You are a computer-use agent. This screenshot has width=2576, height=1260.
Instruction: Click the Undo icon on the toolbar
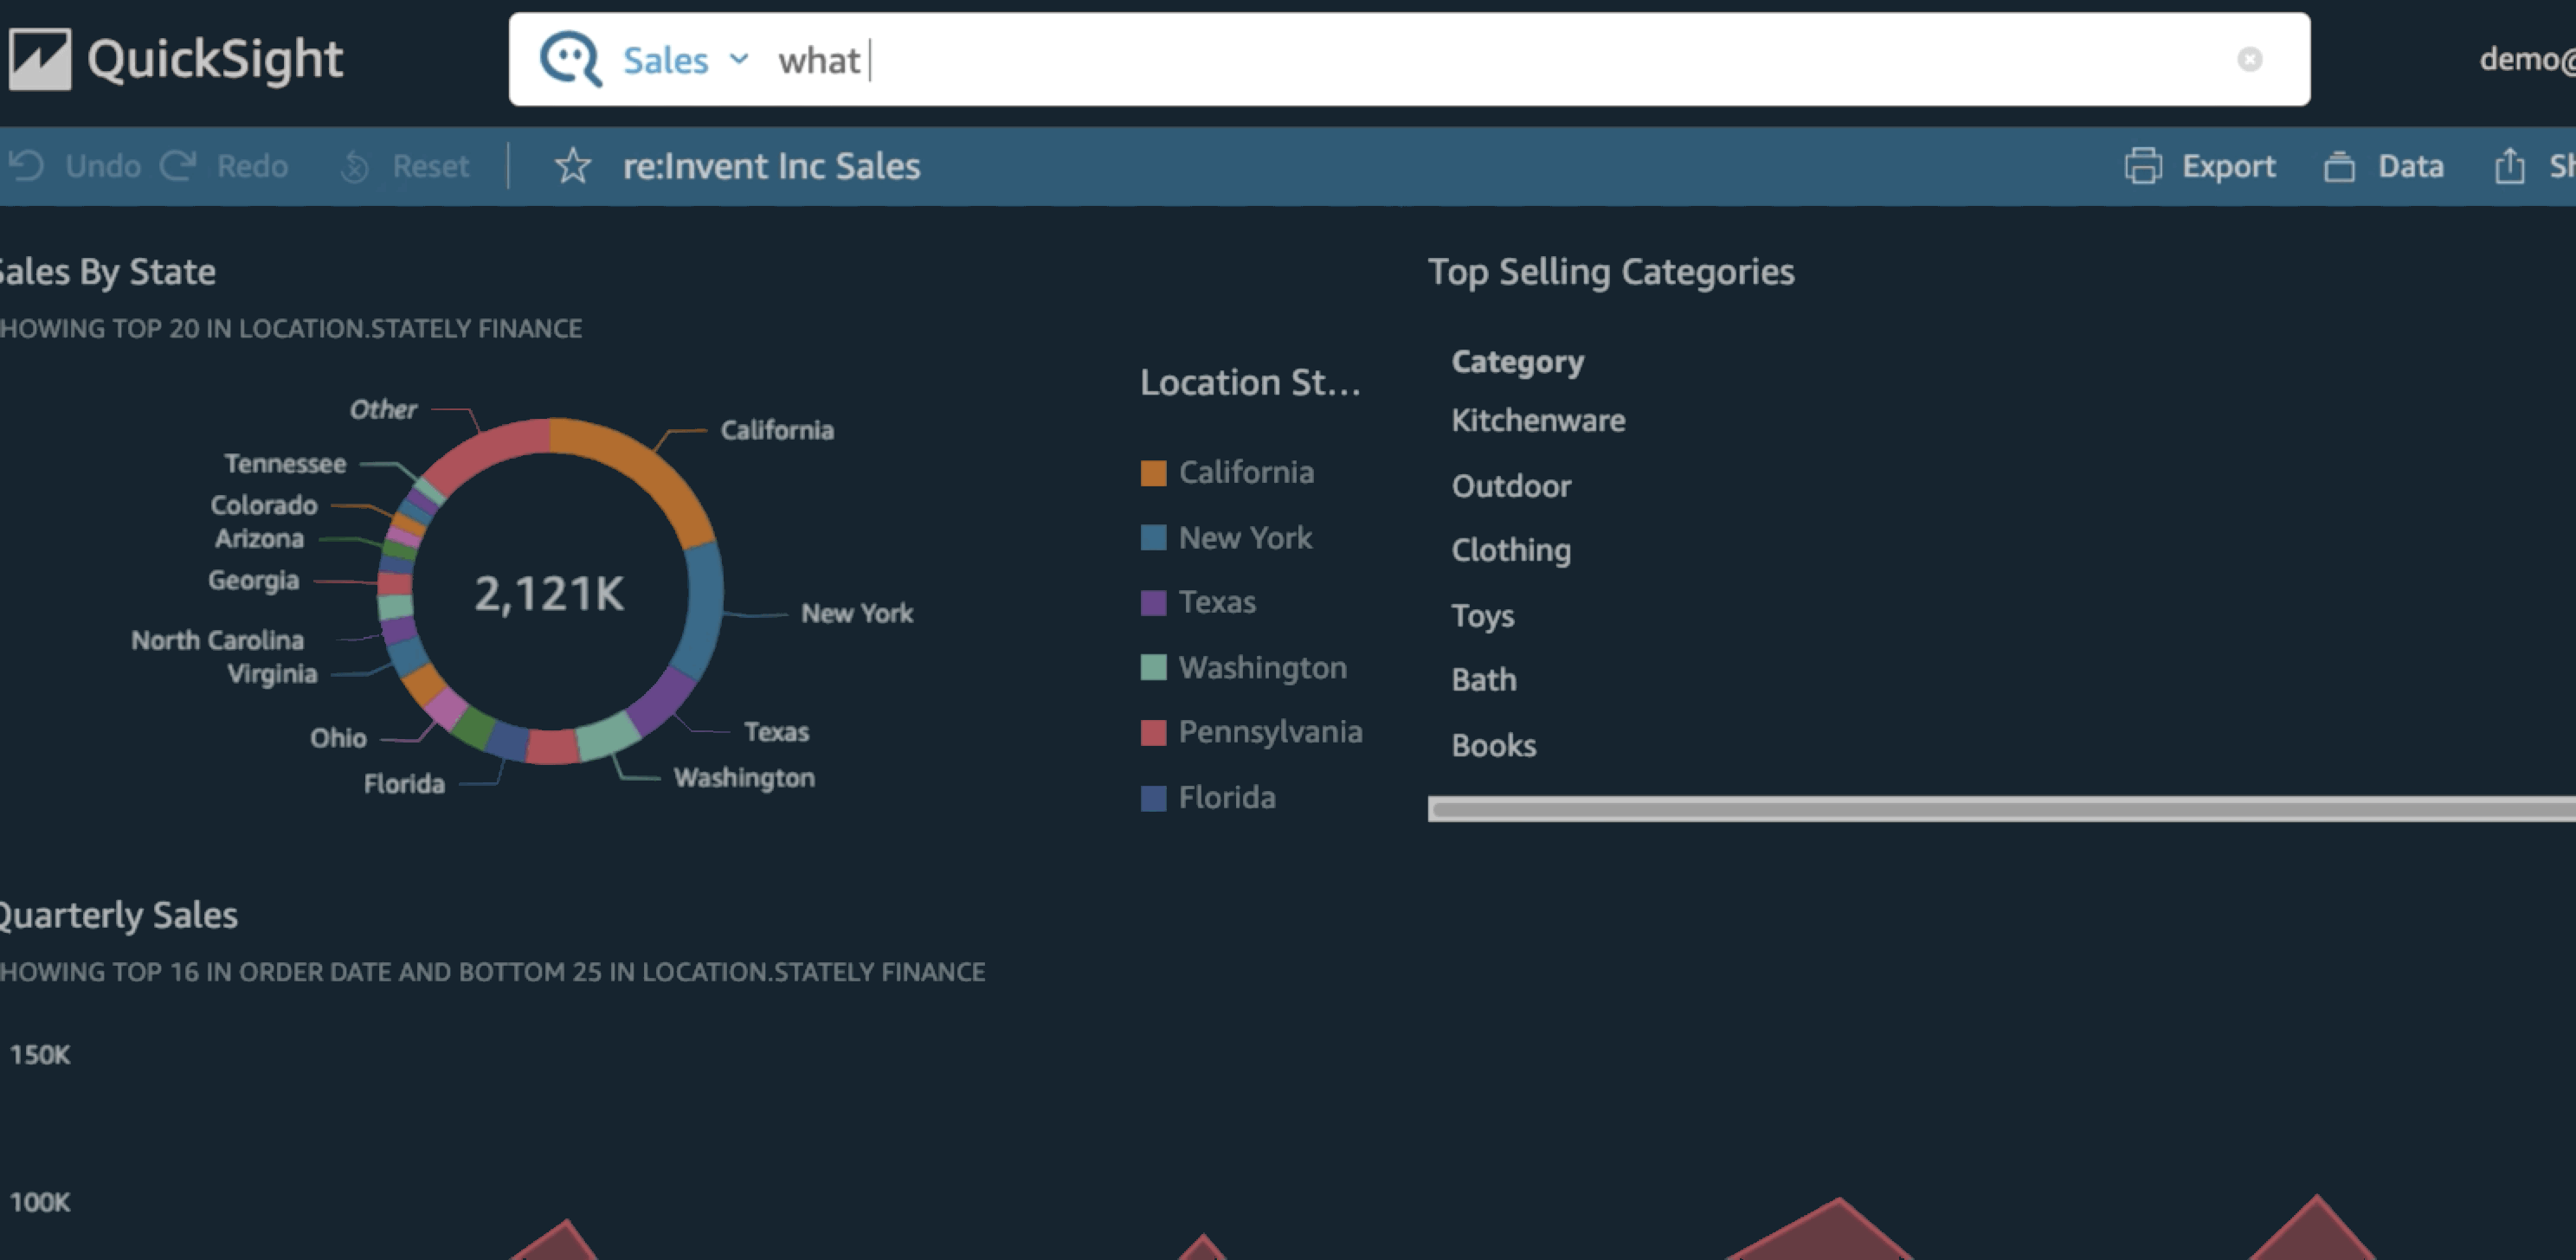click(x=27, y=166)
